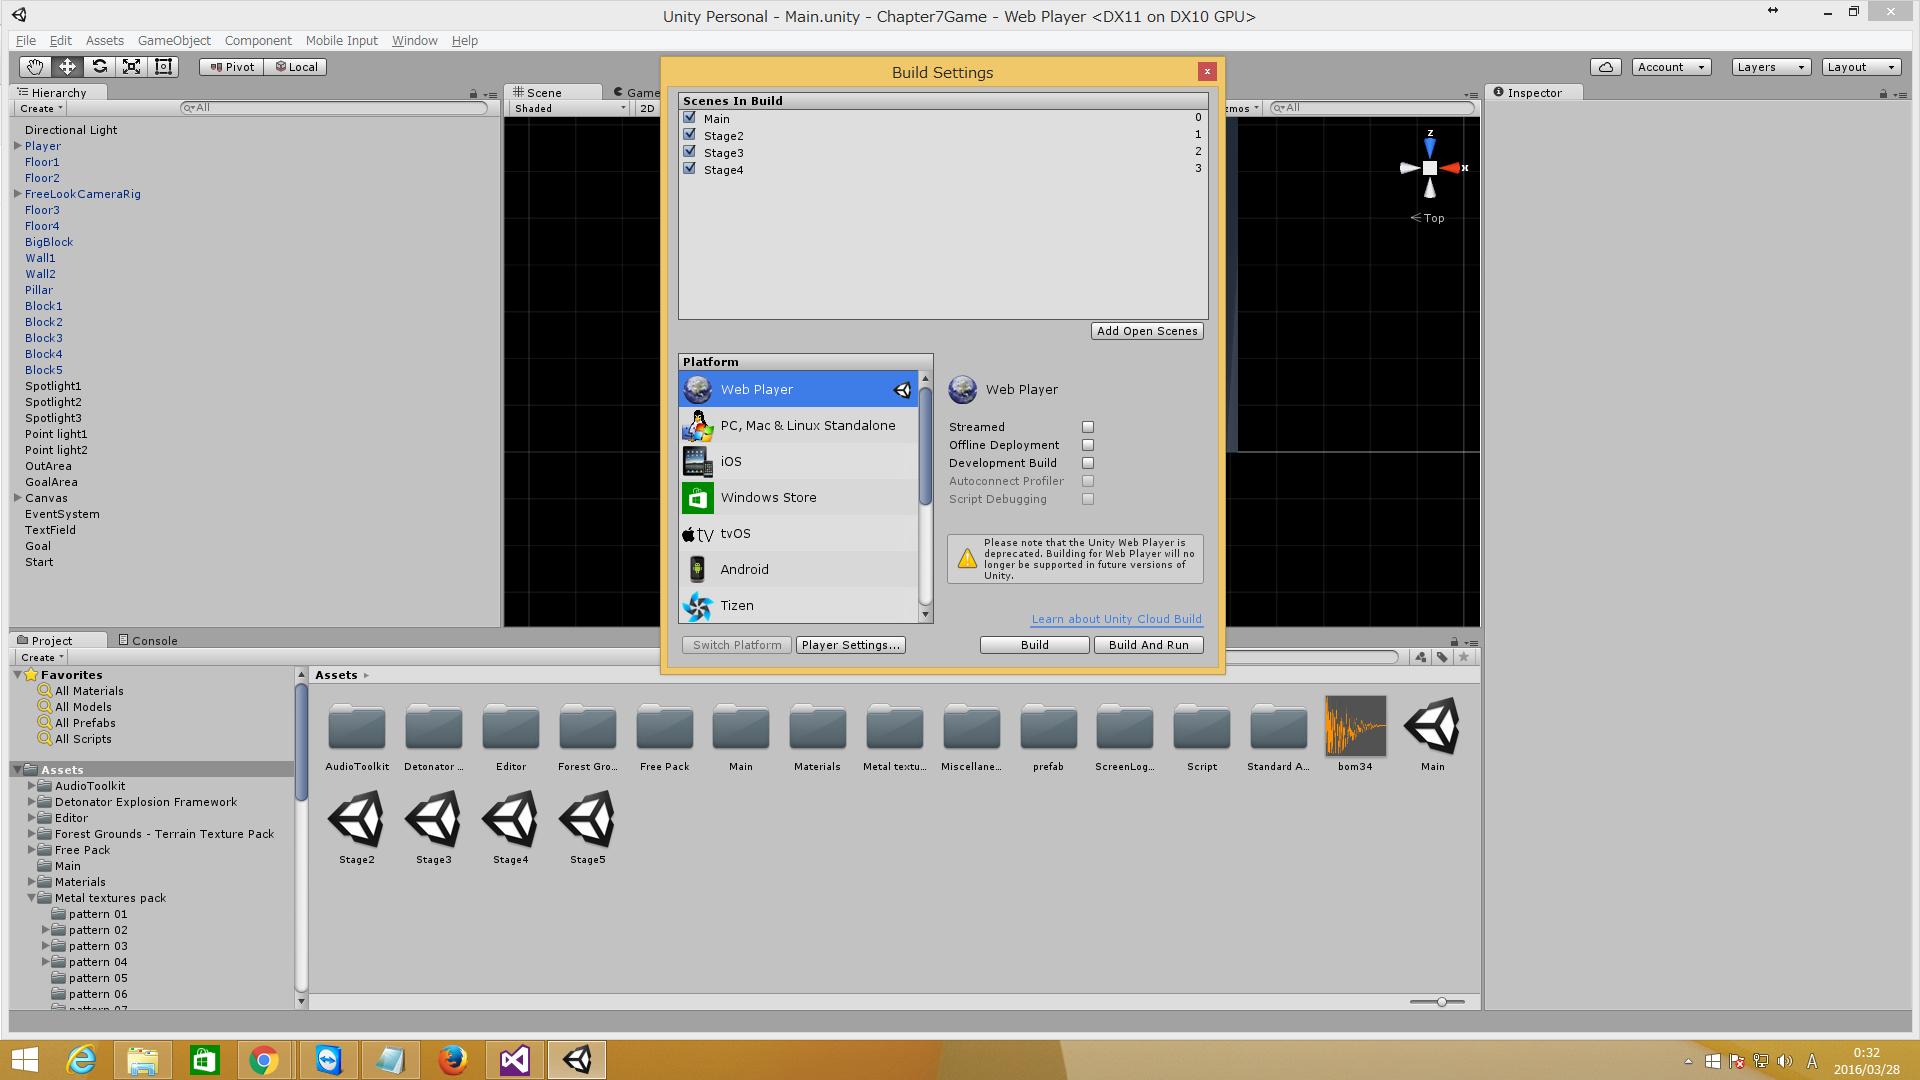Image resolution: width=1920 pixels, height=1080 pixels.
Task: Enable Development Build
Action: pyautogui.click(x=1087, y=463)
